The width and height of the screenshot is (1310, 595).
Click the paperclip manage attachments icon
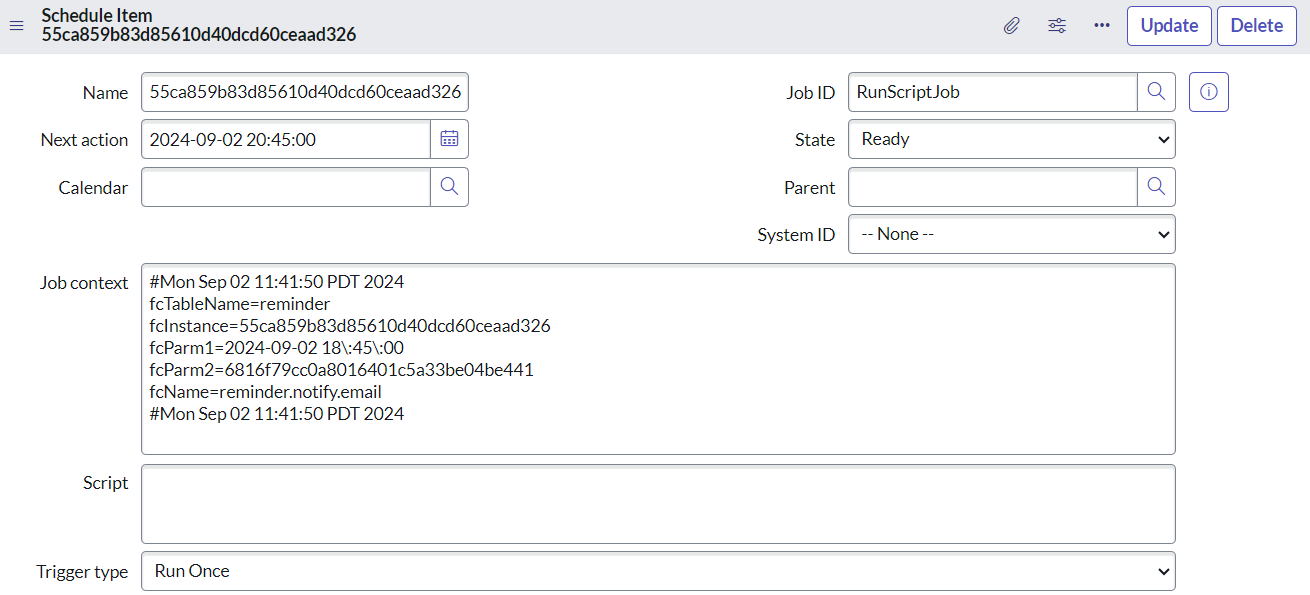[x=1011, y=26]
